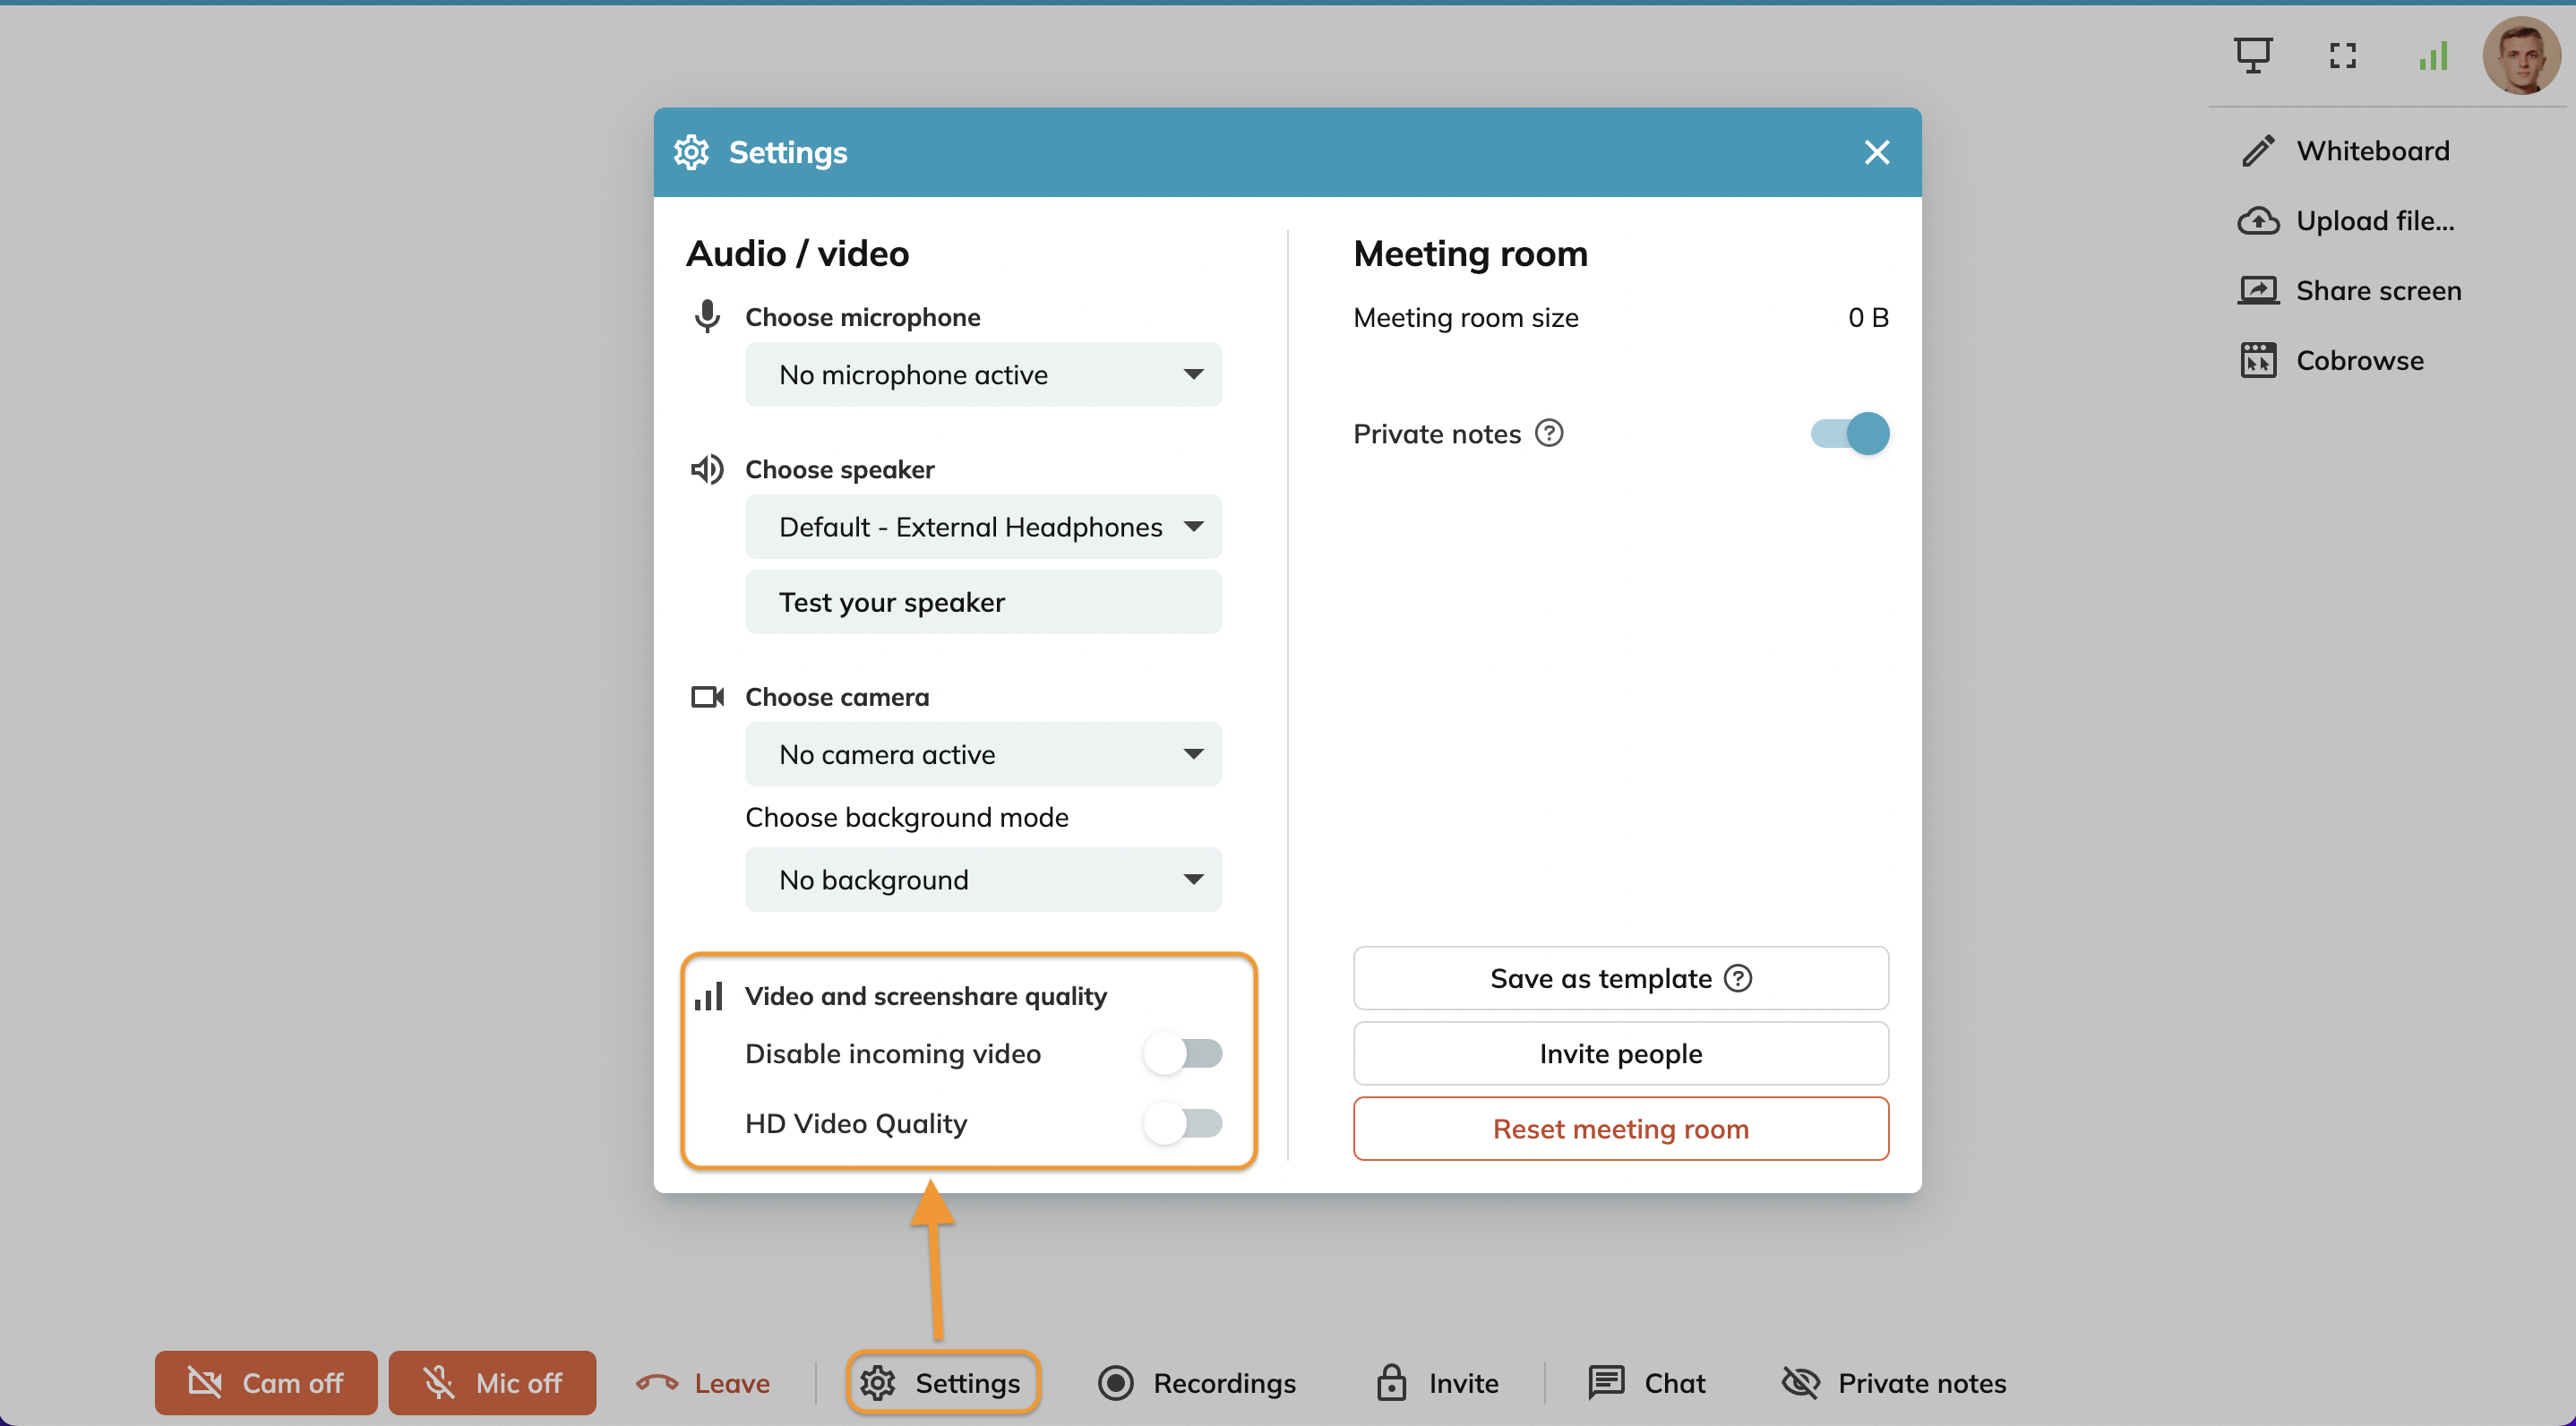Viewport: 2576px width, 1426px height.
Task: Click Settings in the bottom toolbar
Action: pos(942,1383)
